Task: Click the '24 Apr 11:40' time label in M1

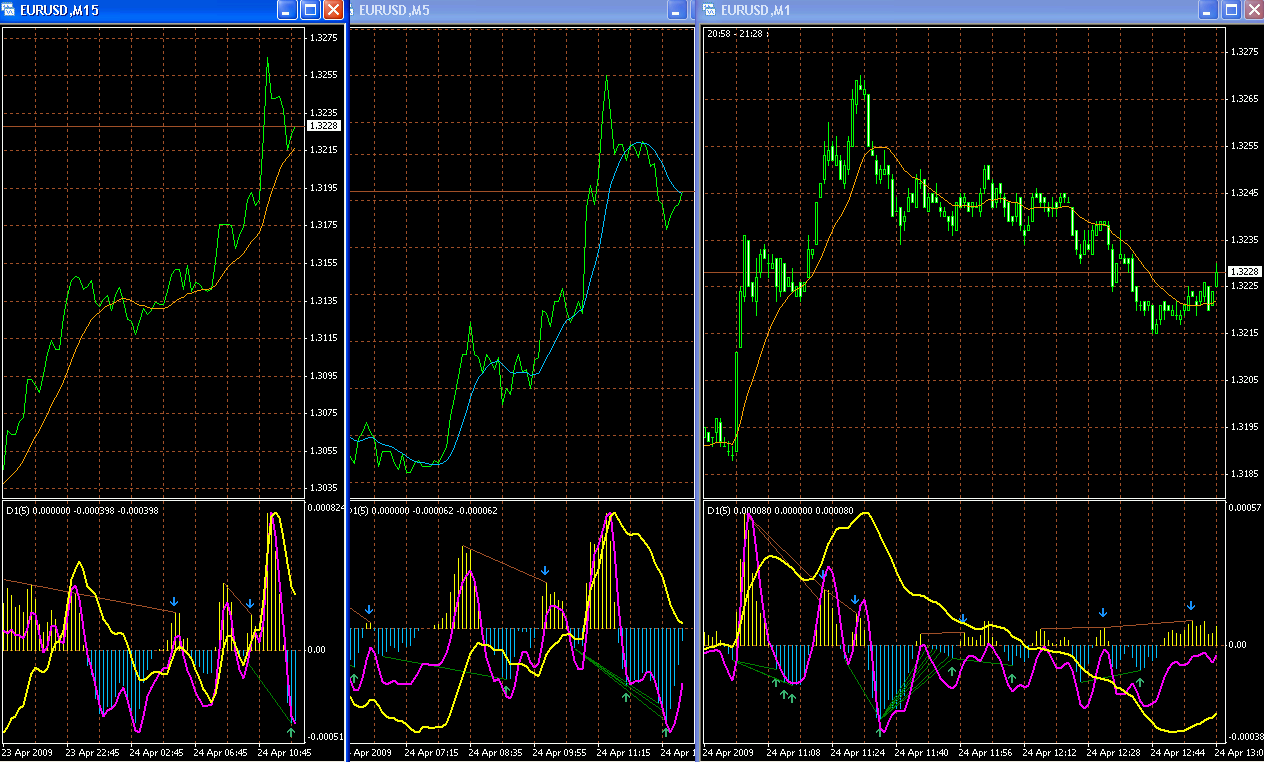Action: pos(923,752)
